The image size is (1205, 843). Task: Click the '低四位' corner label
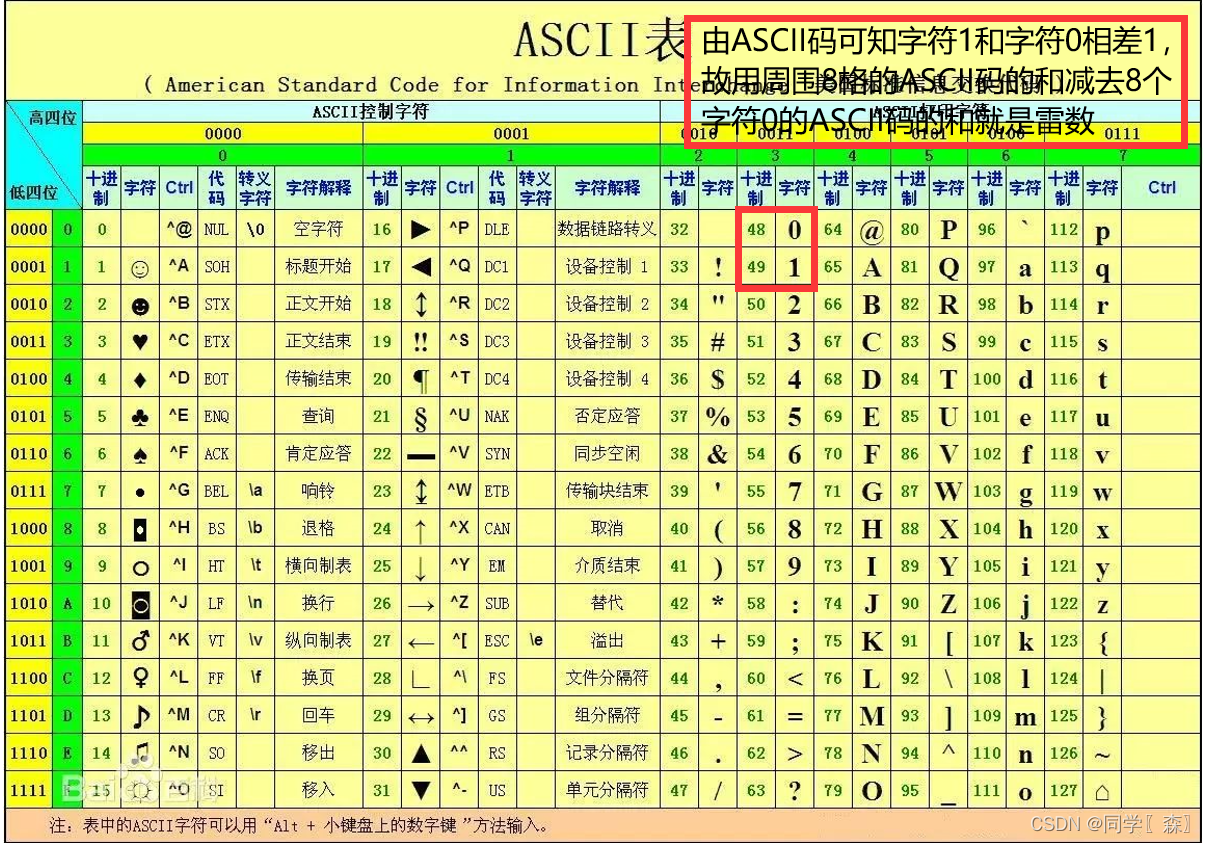coord(32,192)
